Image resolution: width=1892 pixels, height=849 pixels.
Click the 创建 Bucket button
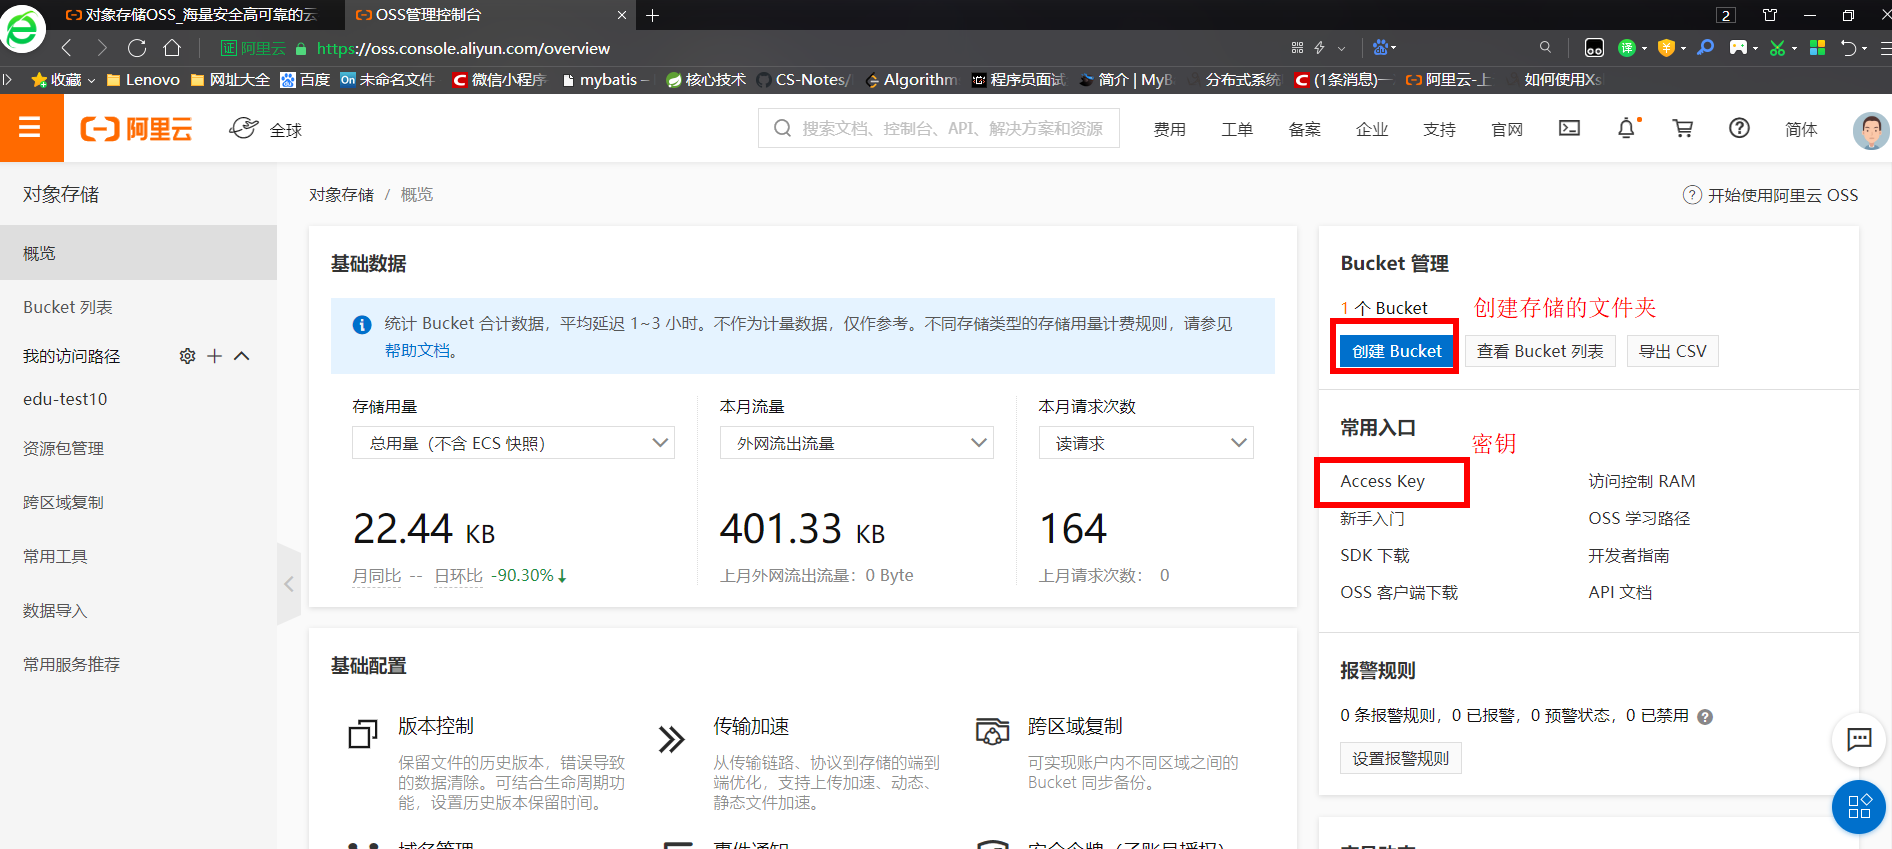pos(1396,351)
